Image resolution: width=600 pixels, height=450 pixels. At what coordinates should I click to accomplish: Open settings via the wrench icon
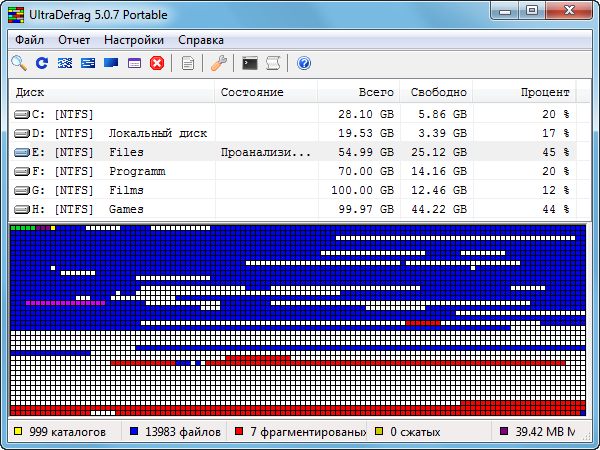coord(218,63)
